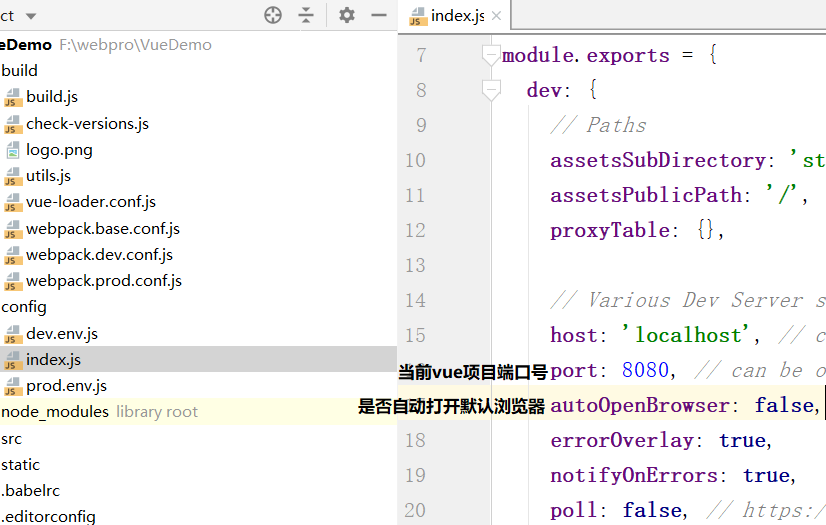Click the 'localhost' host string
The image size is (826, 525).
pyautogui.click(x=685, y=335)
